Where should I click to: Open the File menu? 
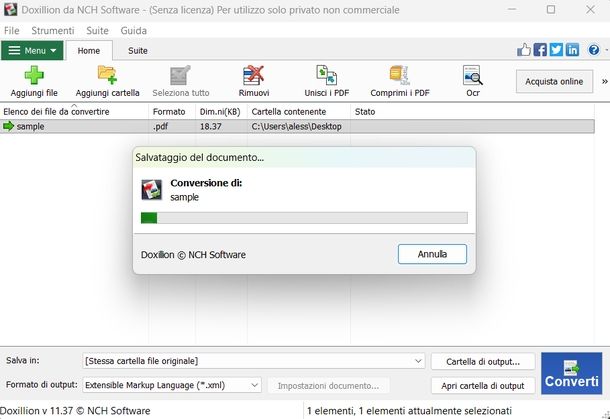click(x=11, y=31)
